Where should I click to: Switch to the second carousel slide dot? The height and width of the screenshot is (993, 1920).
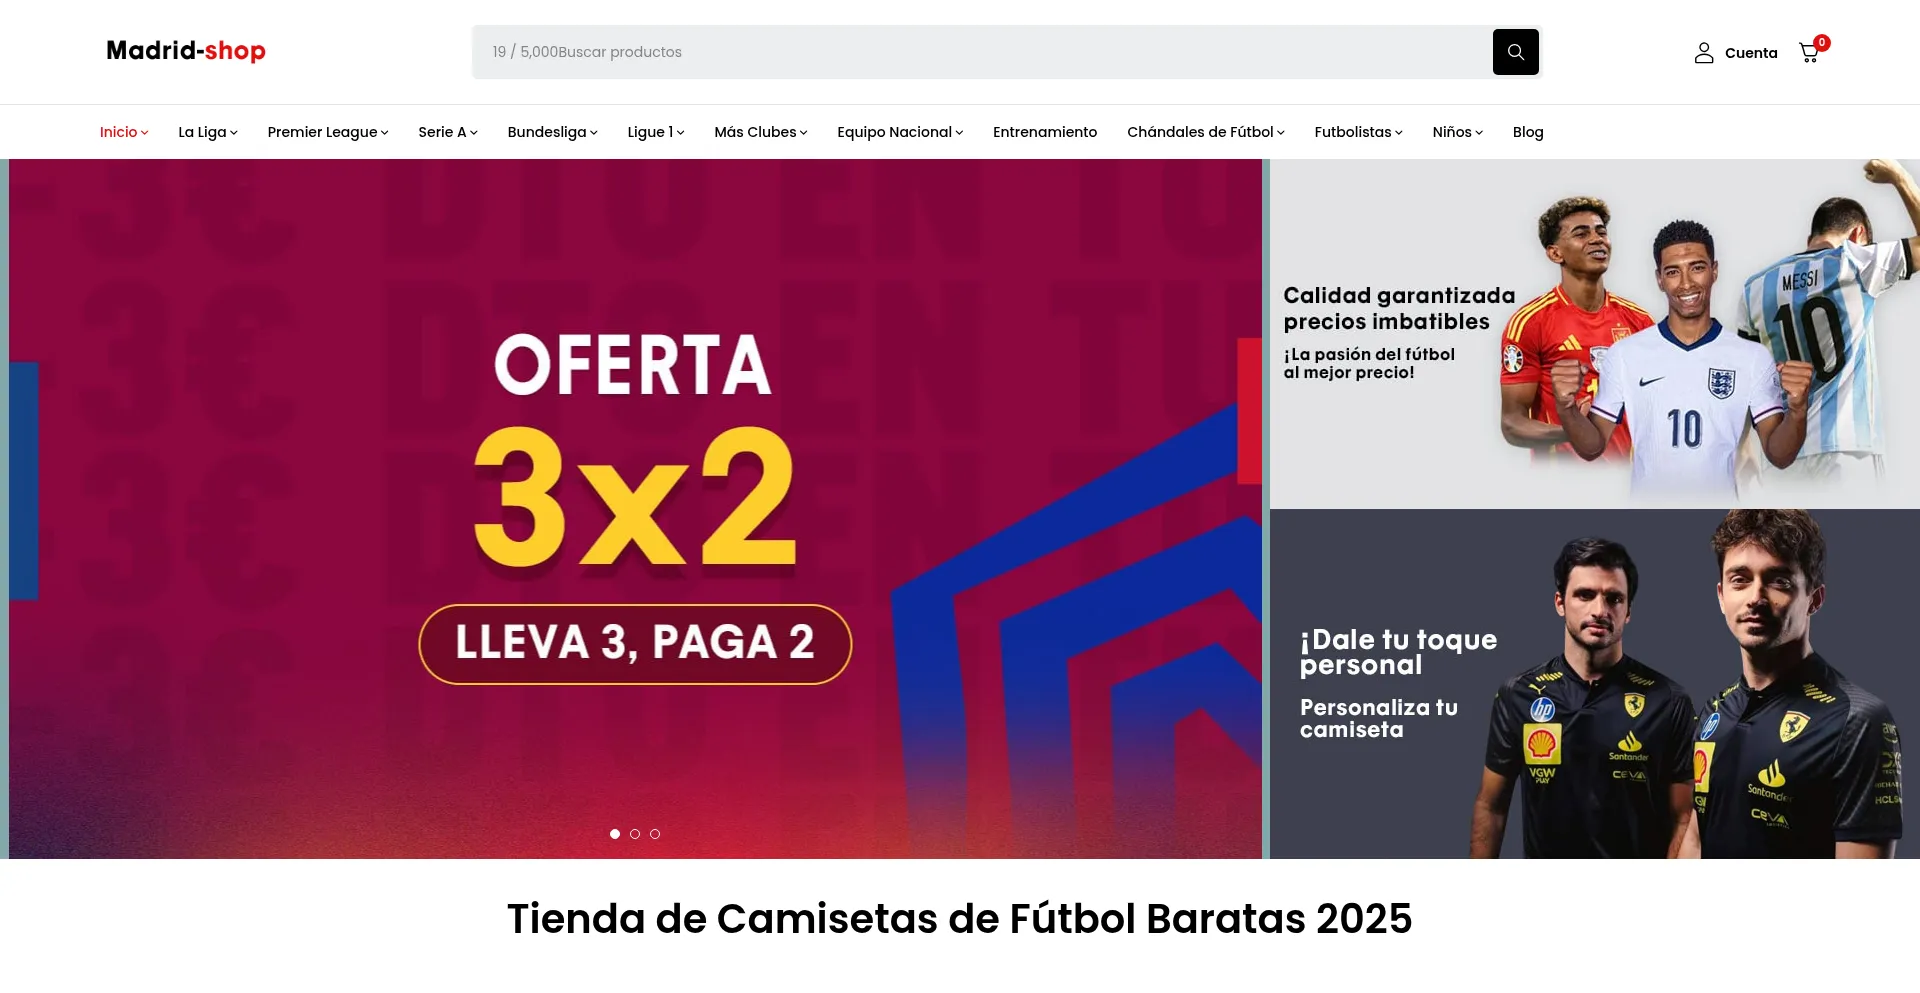click(635, 834)
